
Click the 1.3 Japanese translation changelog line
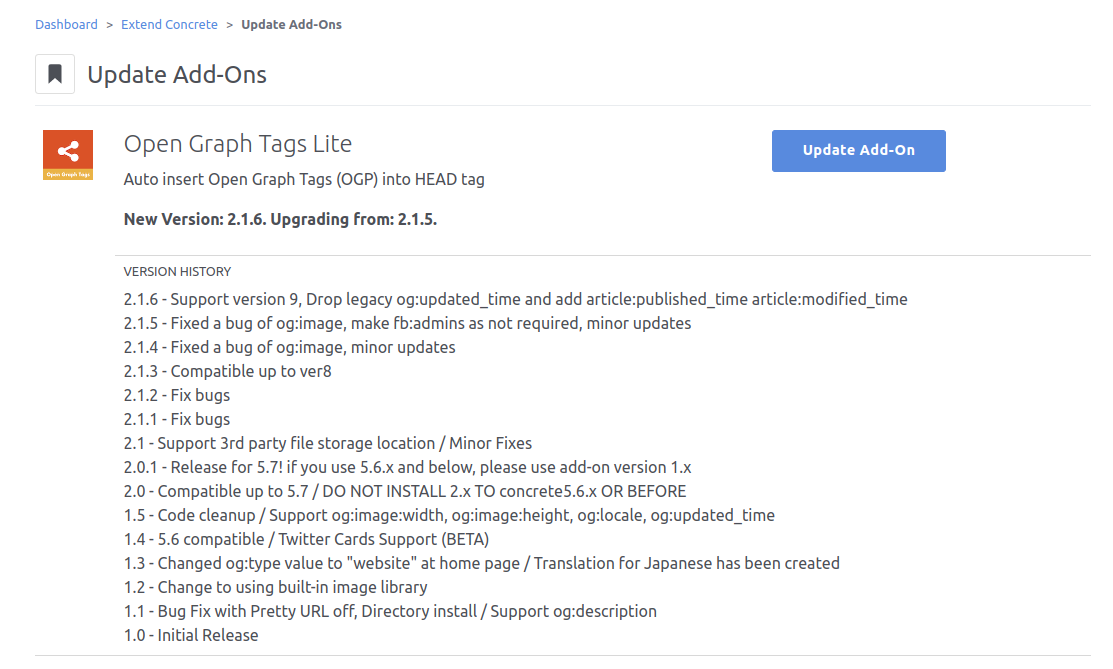[481, 563]
